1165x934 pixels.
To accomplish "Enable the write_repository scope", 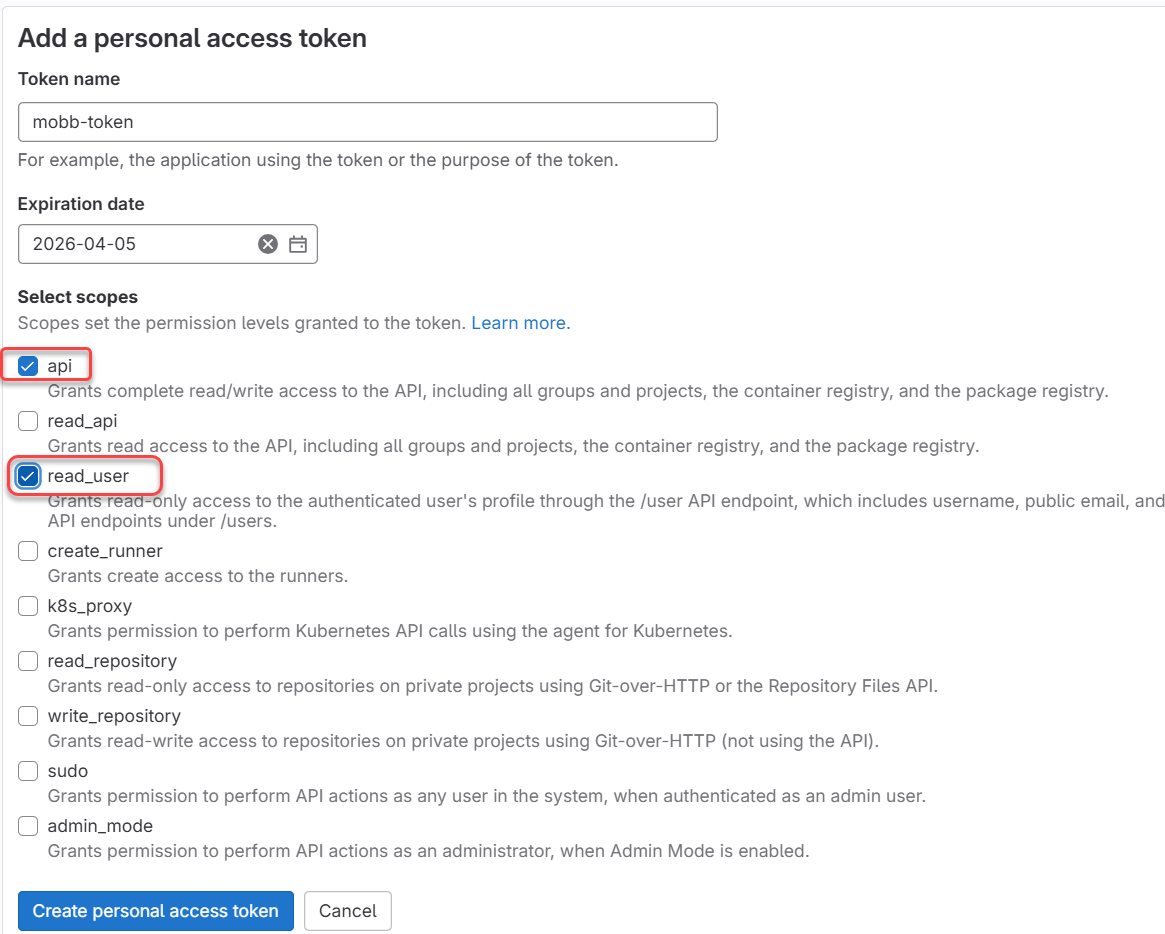I will tap(27, 715).
